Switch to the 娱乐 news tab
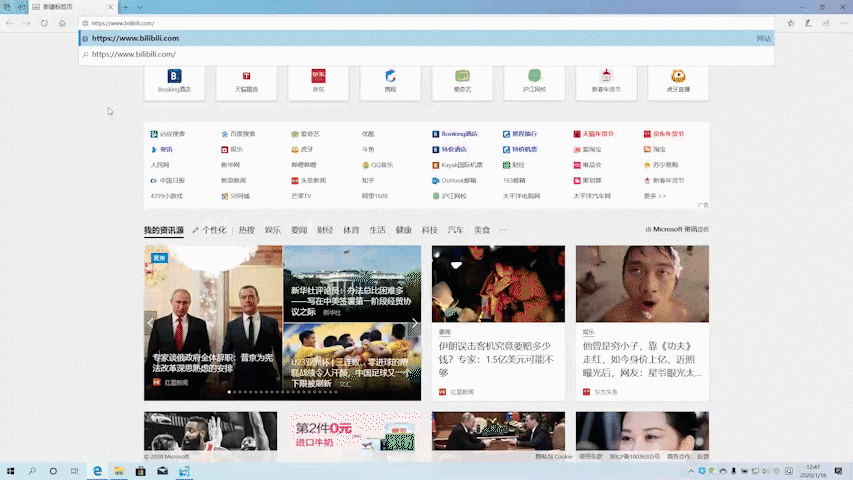This screenshot has height=480, width=853. click(x=273, y=230)
